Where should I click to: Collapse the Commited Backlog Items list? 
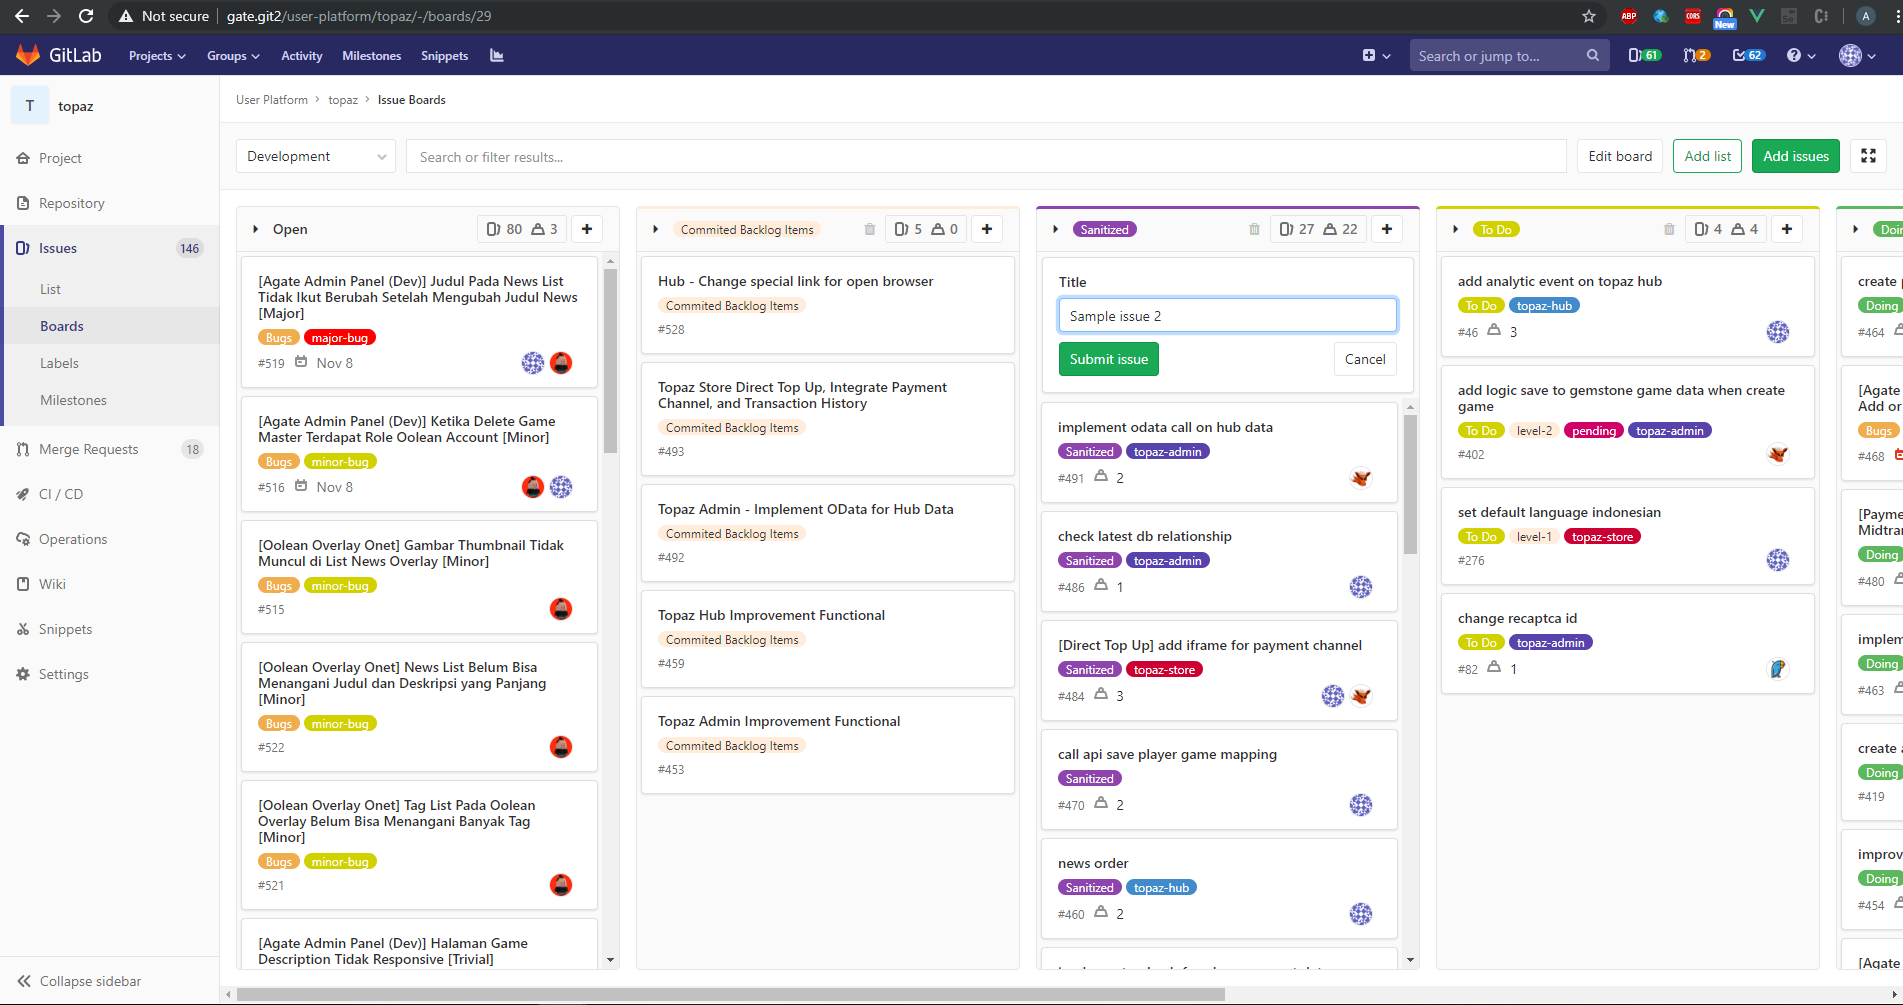pos(656,229)
